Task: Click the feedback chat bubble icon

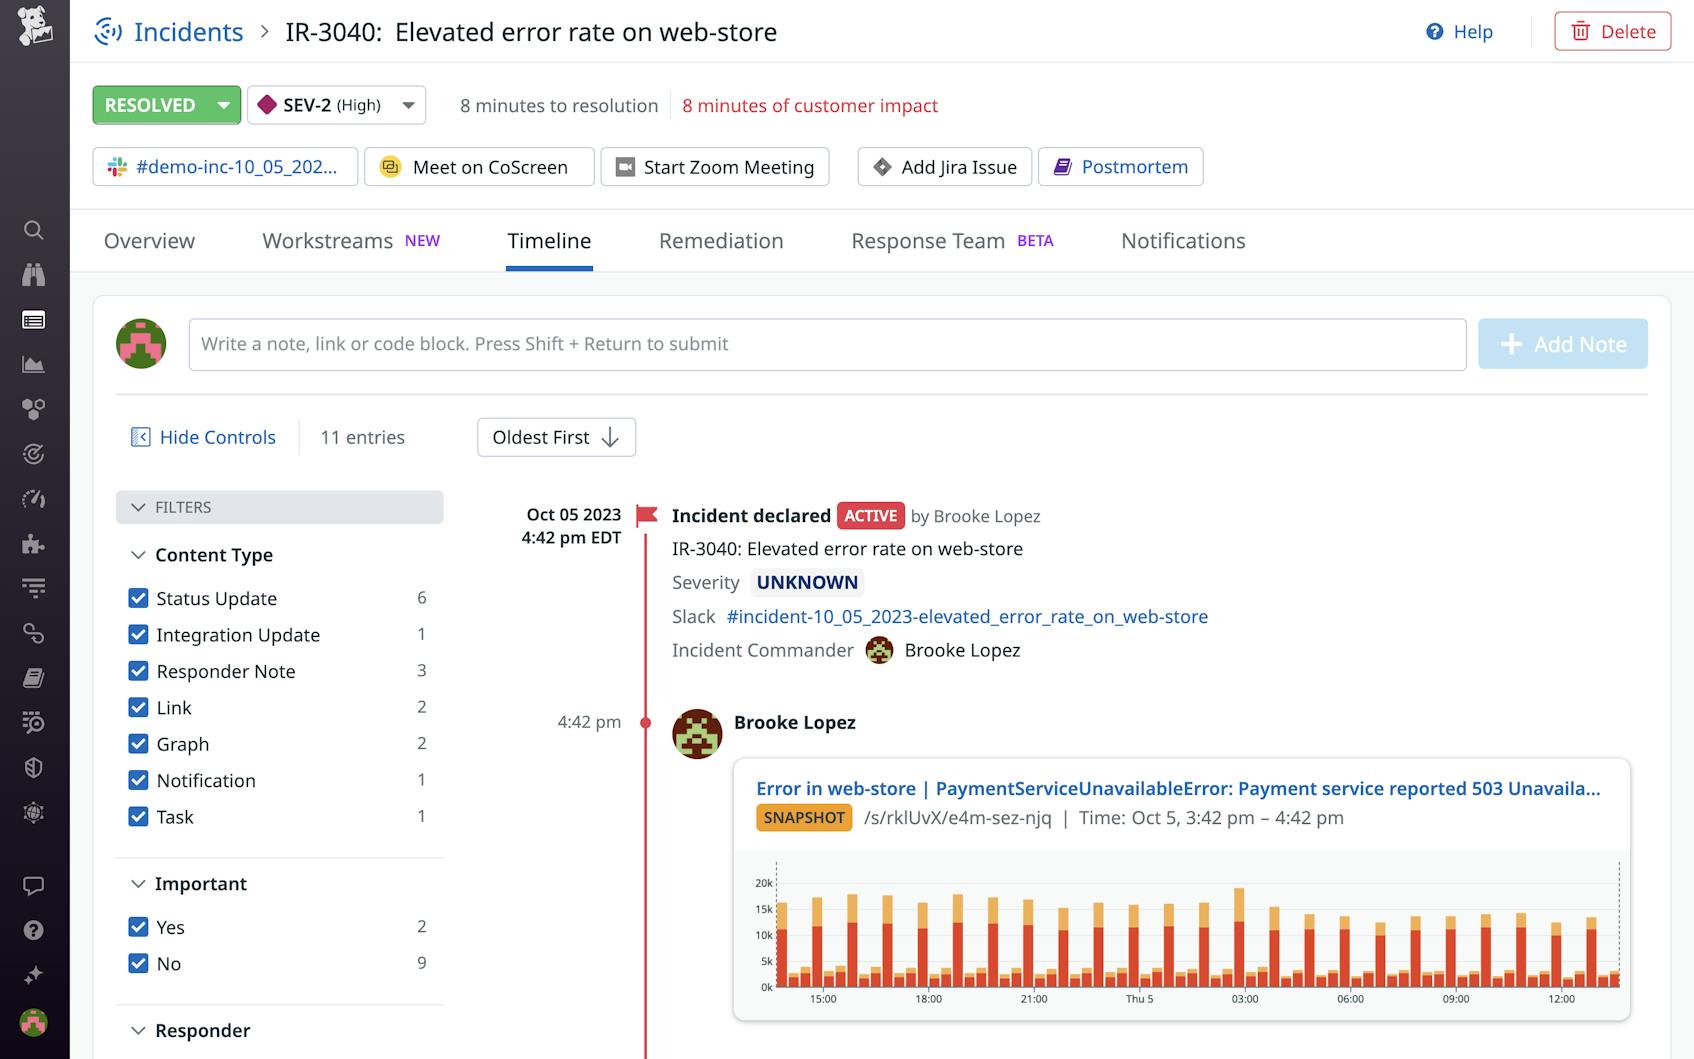Action: [x=34, y=884]
